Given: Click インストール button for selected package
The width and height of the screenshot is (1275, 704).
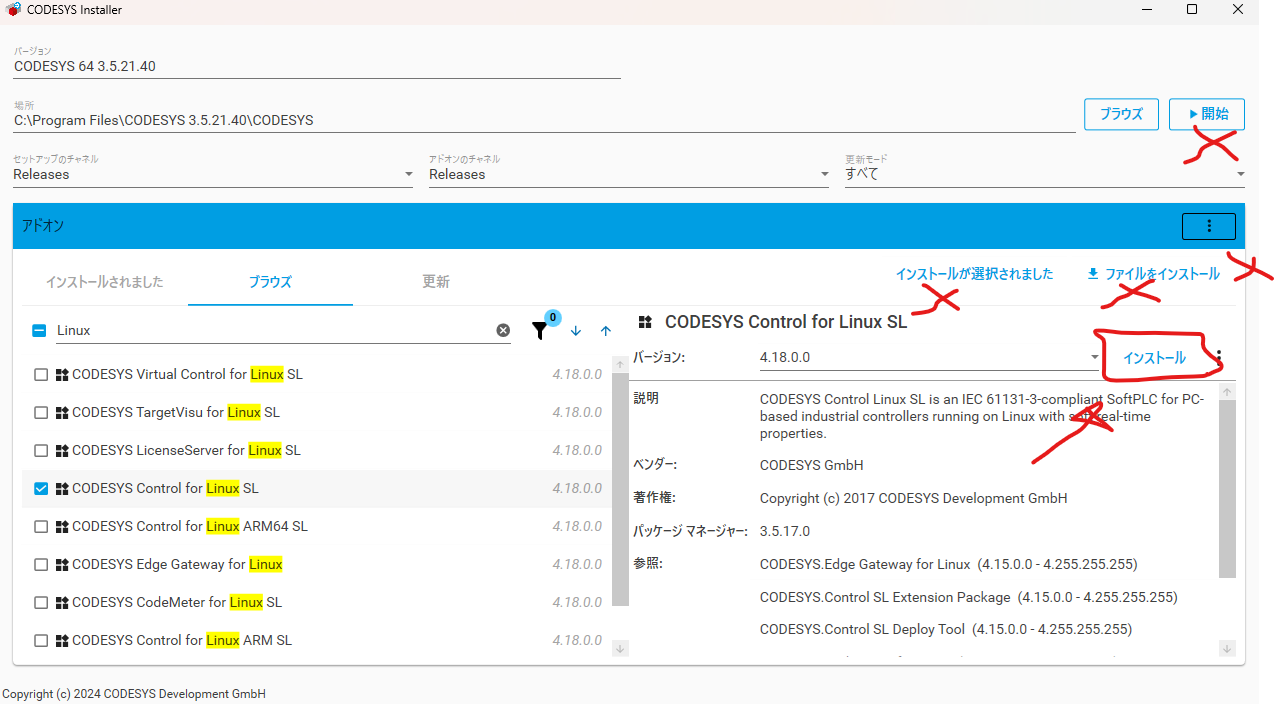Looking at the screenshot, I should [x=1154, y=358].
